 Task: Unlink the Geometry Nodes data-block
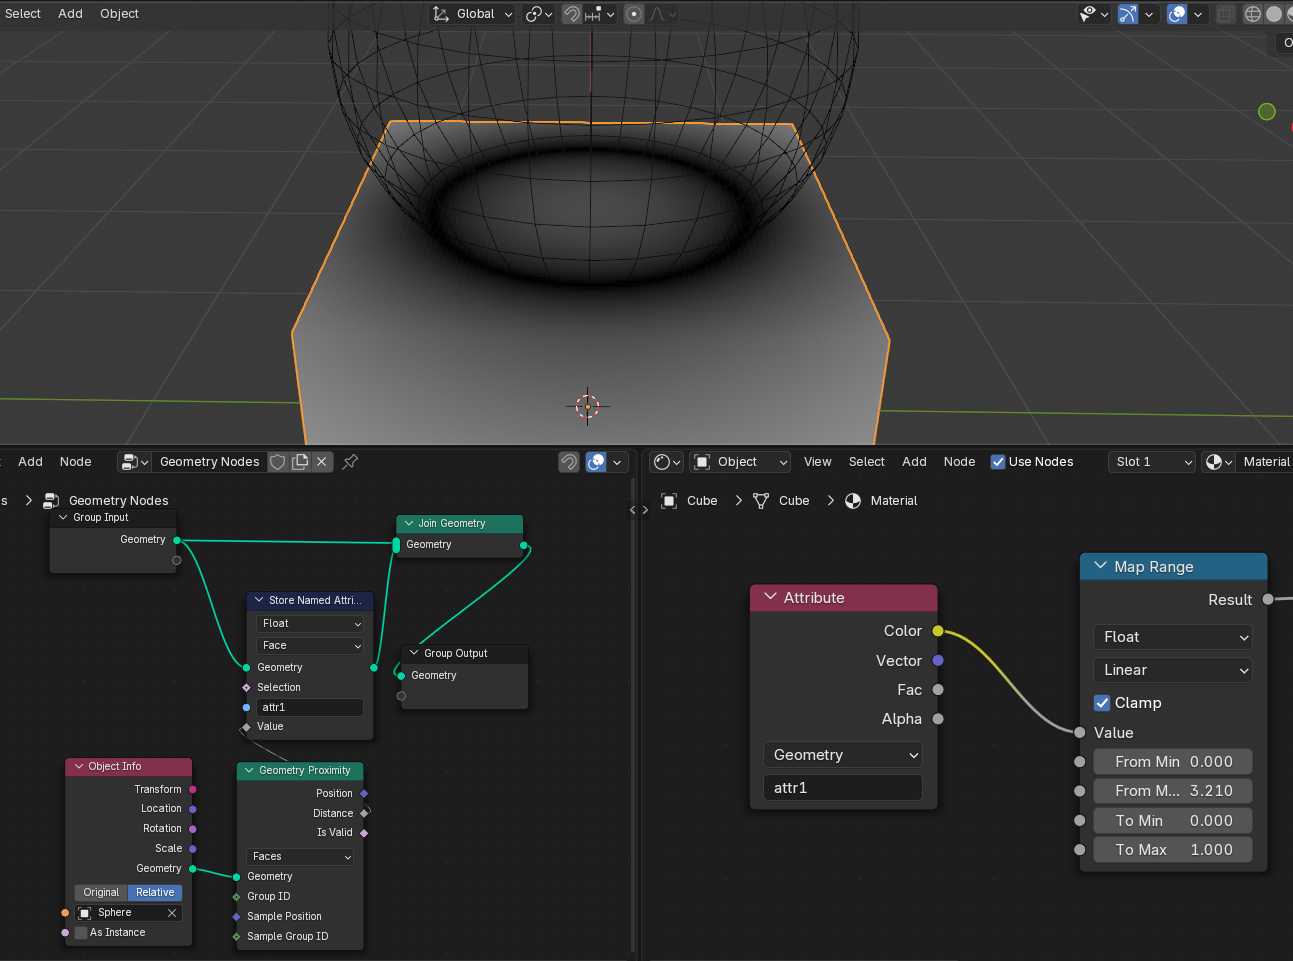[322, 462]
